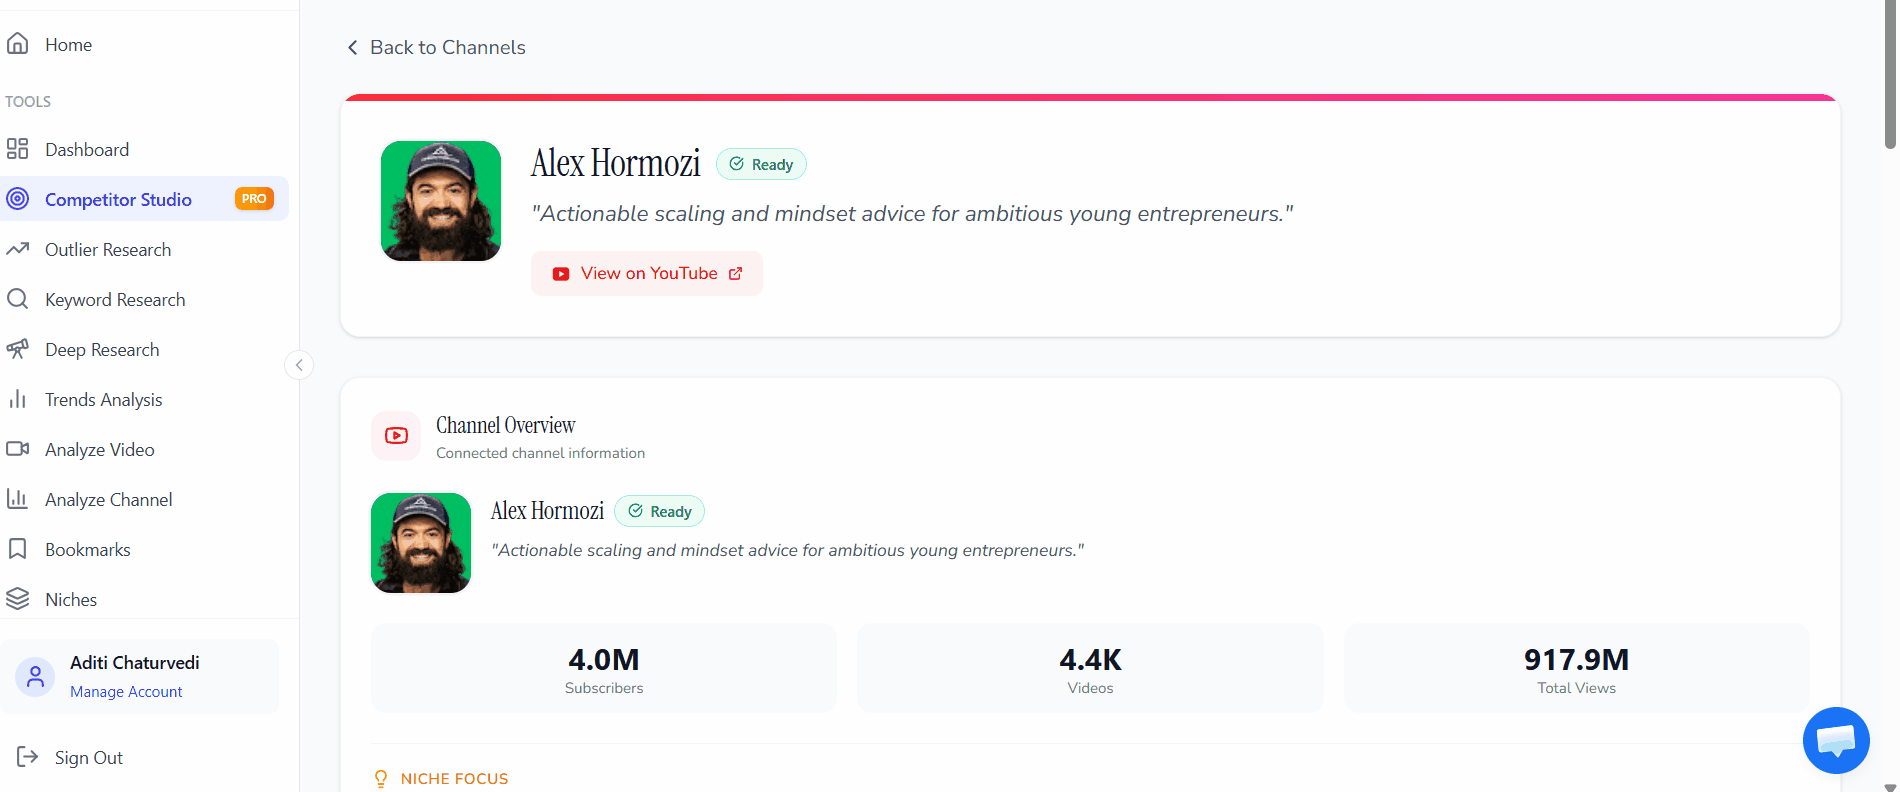Click the YouTube icon beside Channel Overview
Image resolution: width=1900 pixels, height=792 pixels.
click(396, 435)
